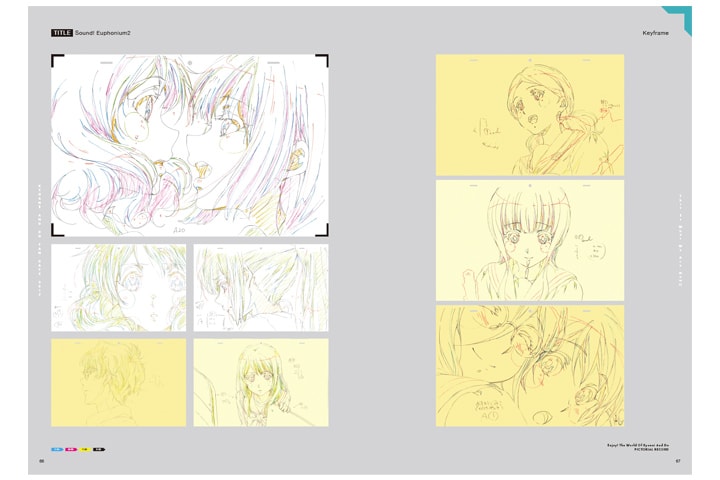This screenshot has width=720, height=480.
Task: Click the black TITLE label badge
Action: [x=61, y=33]
